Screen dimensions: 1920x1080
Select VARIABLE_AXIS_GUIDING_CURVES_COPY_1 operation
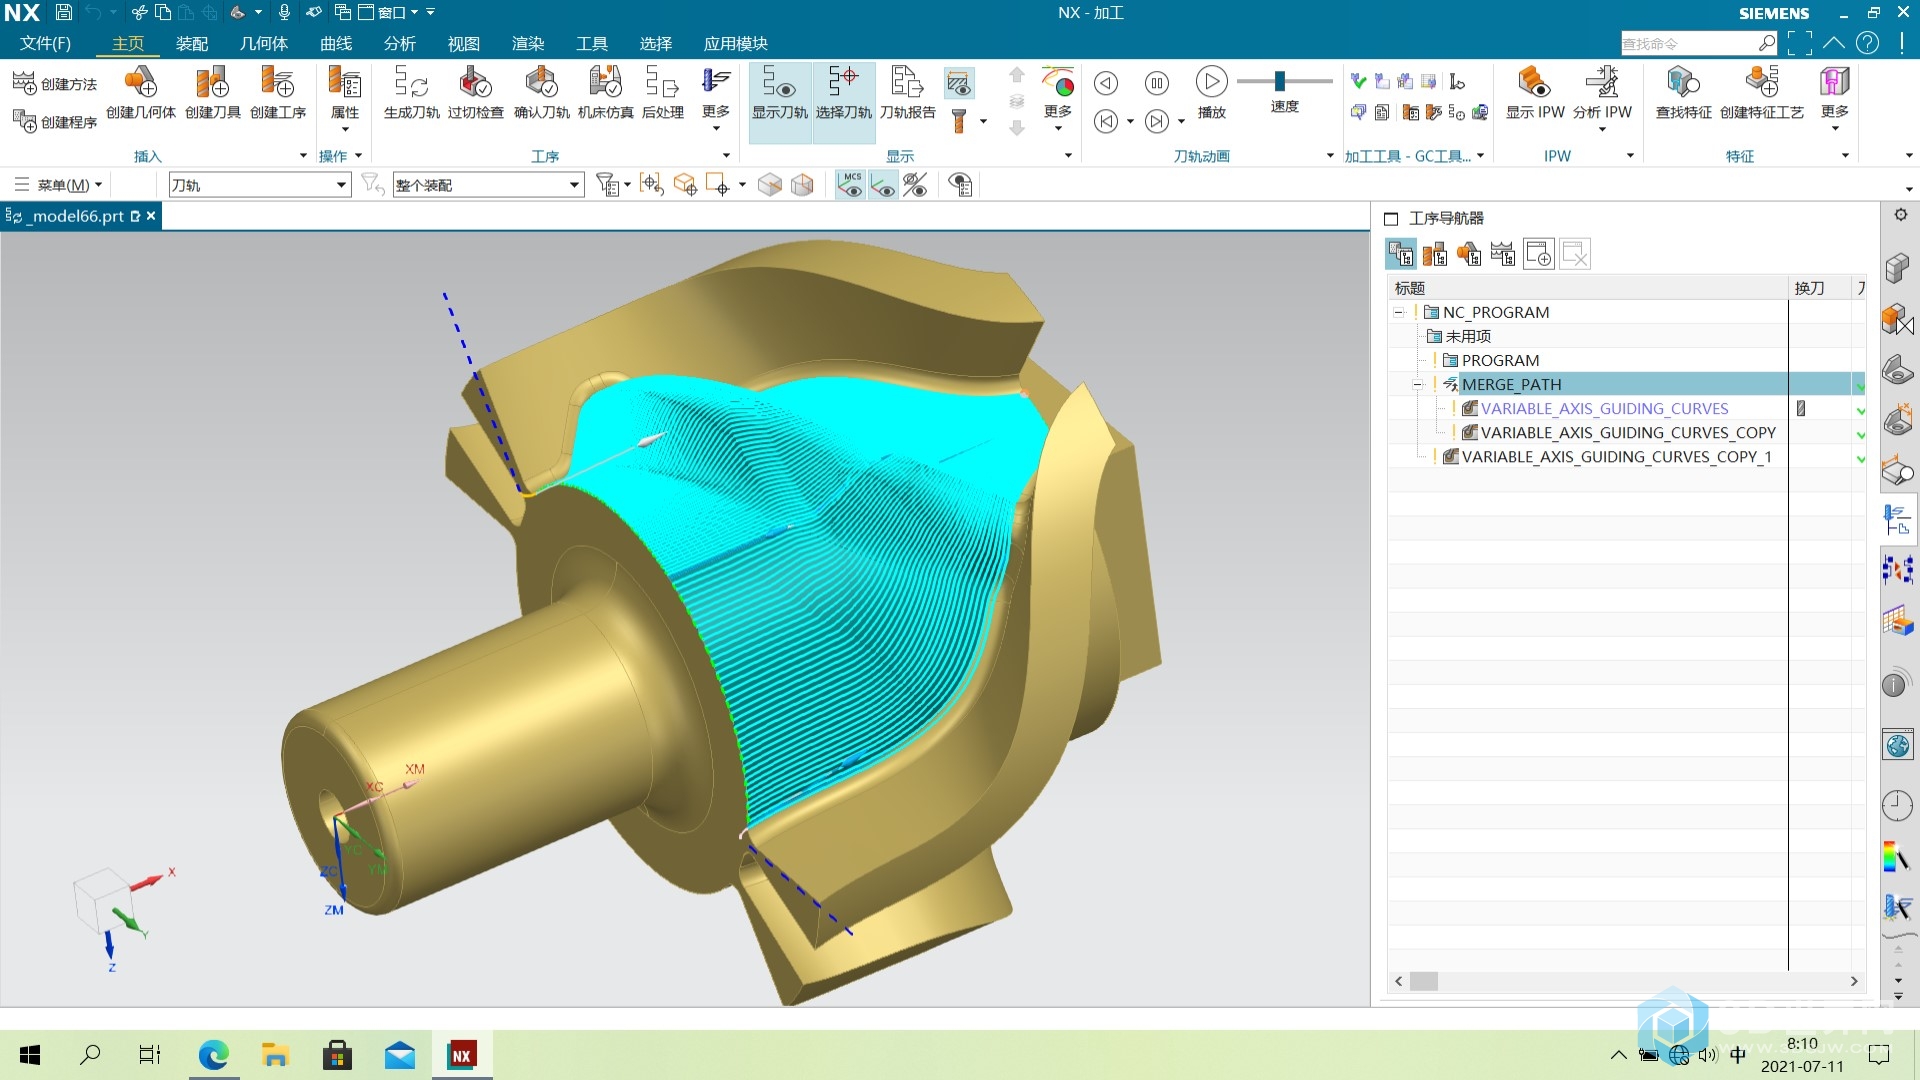click(x=1616, y=457)
